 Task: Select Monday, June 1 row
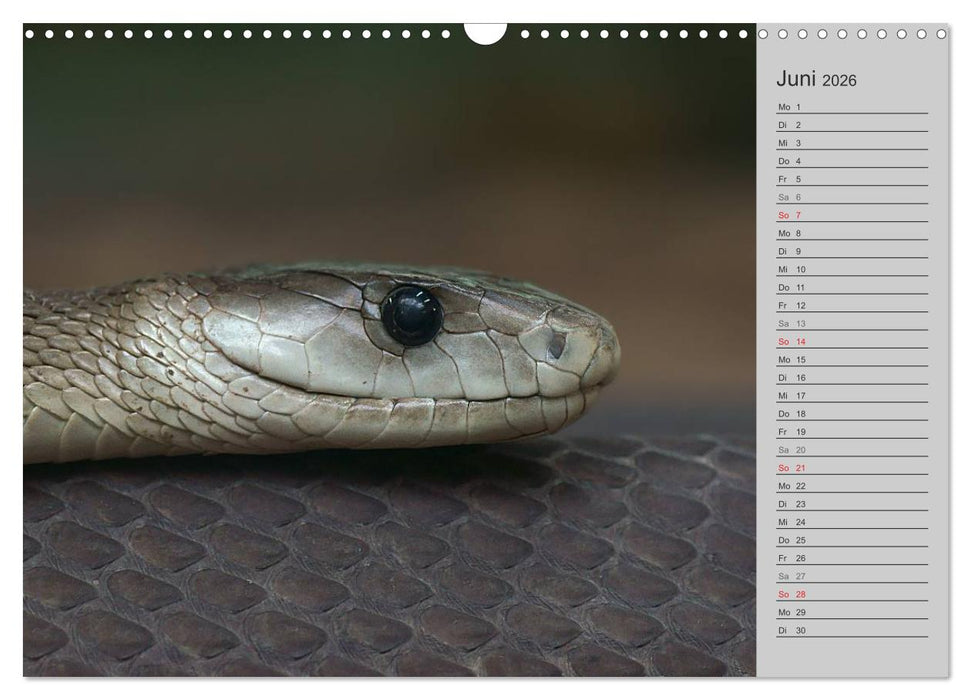click(851, 107)
